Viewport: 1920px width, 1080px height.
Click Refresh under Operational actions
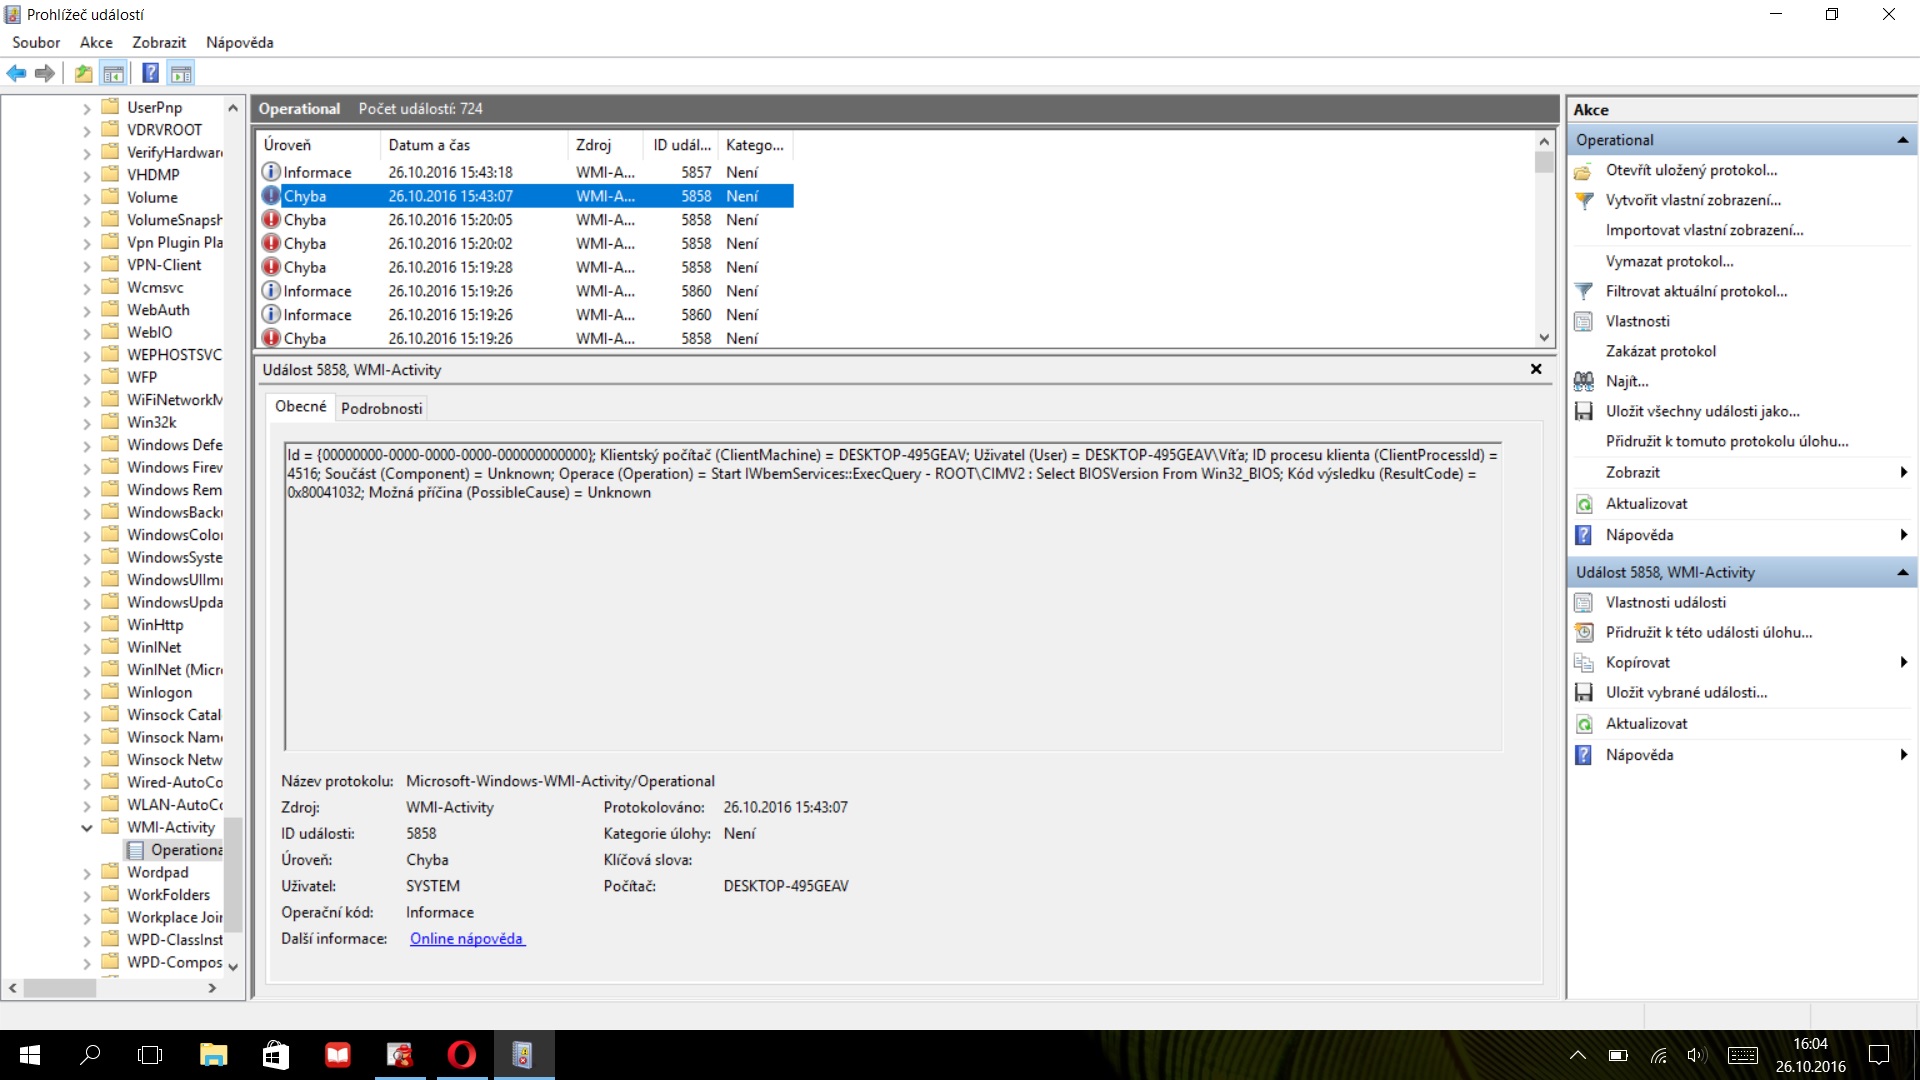(1646, 503)
